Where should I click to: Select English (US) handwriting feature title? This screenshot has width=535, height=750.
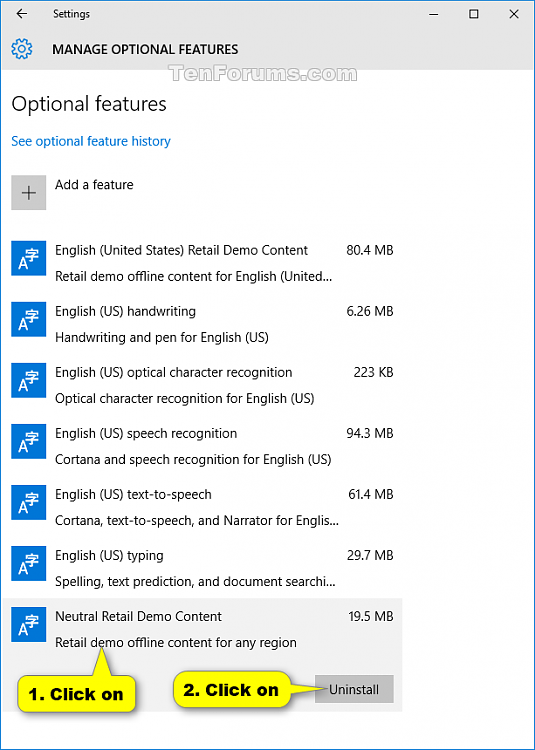(x=125, y=311)
